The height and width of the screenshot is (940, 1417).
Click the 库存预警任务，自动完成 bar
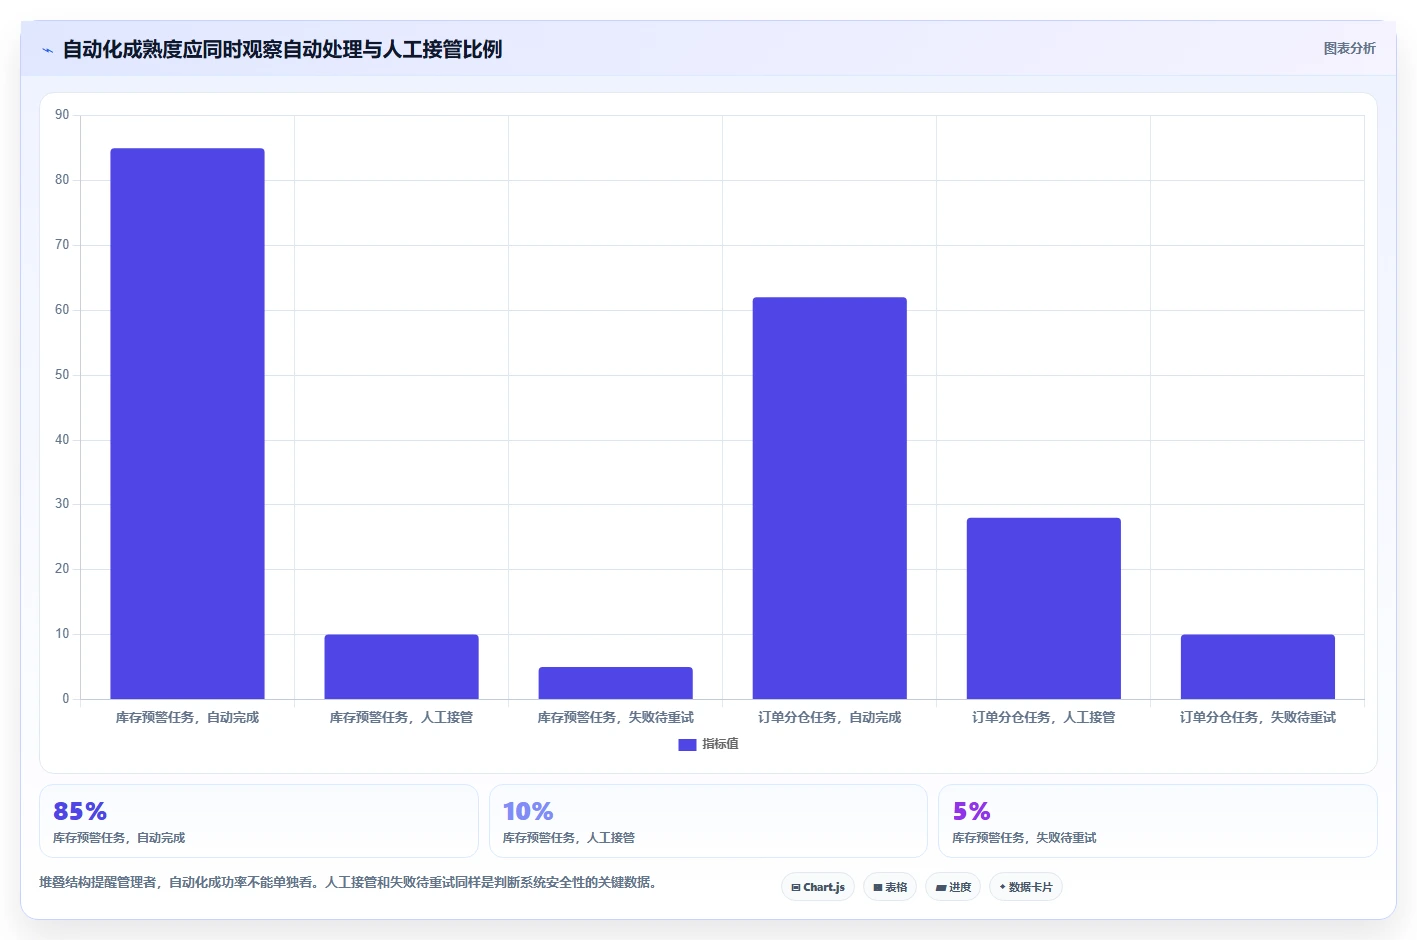[x=187, y=424]
